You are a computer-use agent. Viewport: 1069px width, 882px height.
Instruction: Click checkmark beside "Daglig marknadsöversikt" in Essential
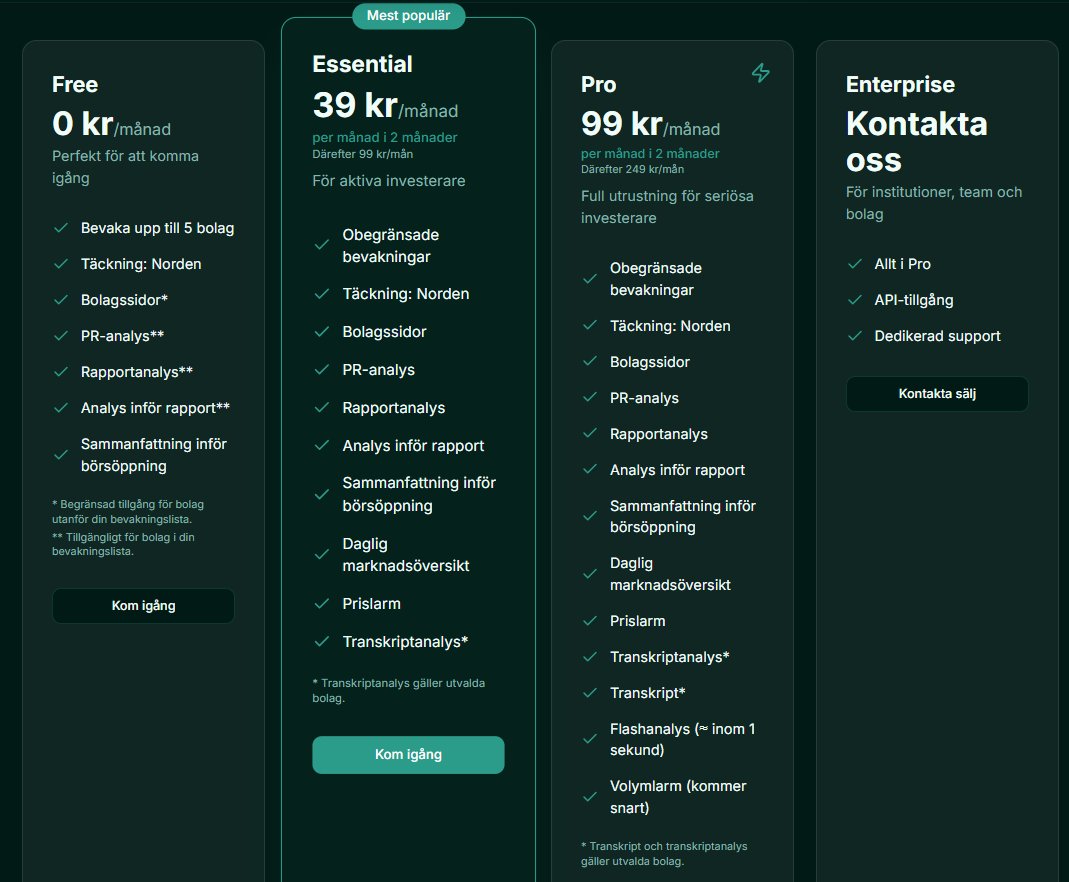click(x=322, y=555)
